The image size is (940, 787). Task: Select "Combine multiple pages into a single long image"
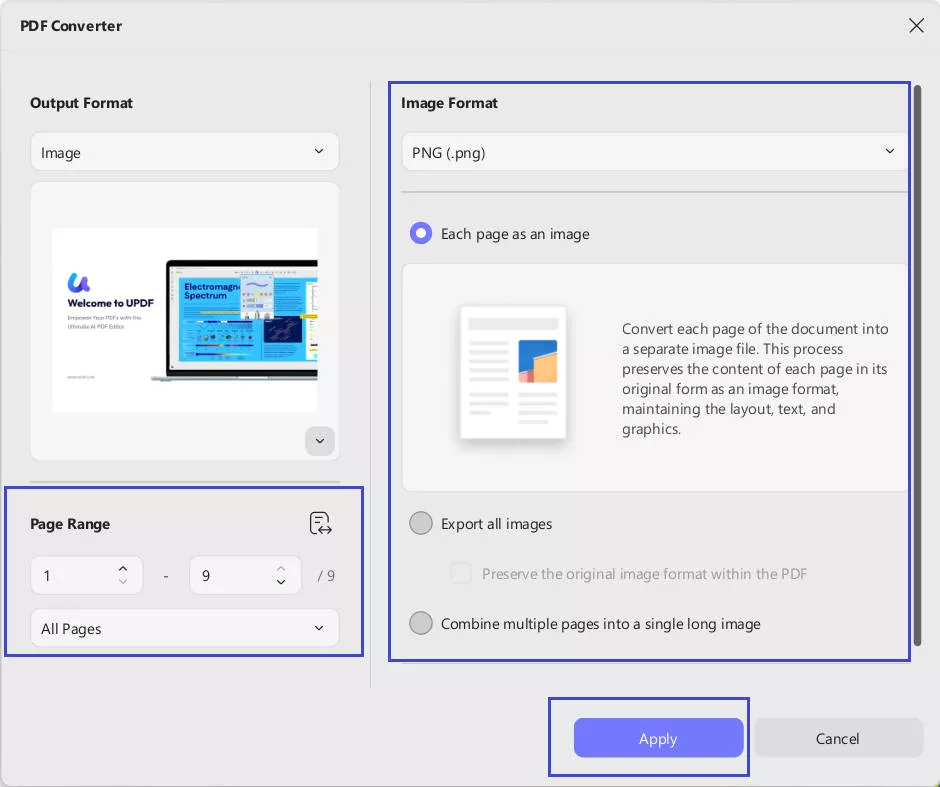click(x=421, y=623)
